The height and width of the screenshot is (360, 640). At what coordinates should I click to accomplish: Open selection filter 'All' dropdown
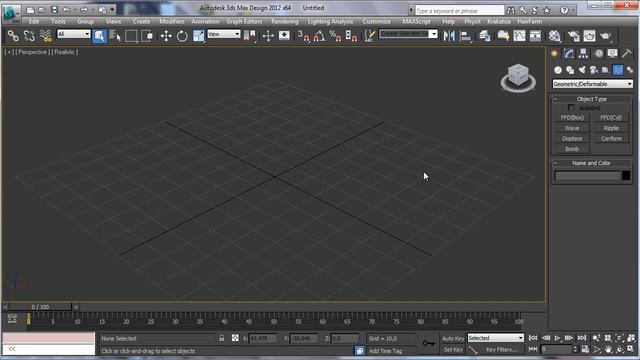coord(73,34)
